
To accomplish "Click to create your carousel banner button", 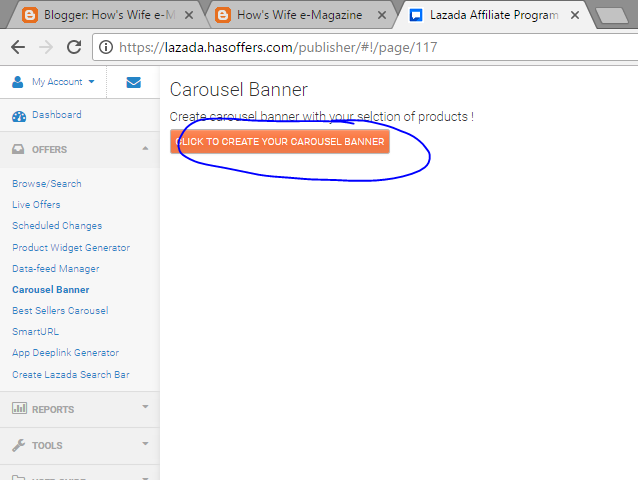I will click(280, 142).
